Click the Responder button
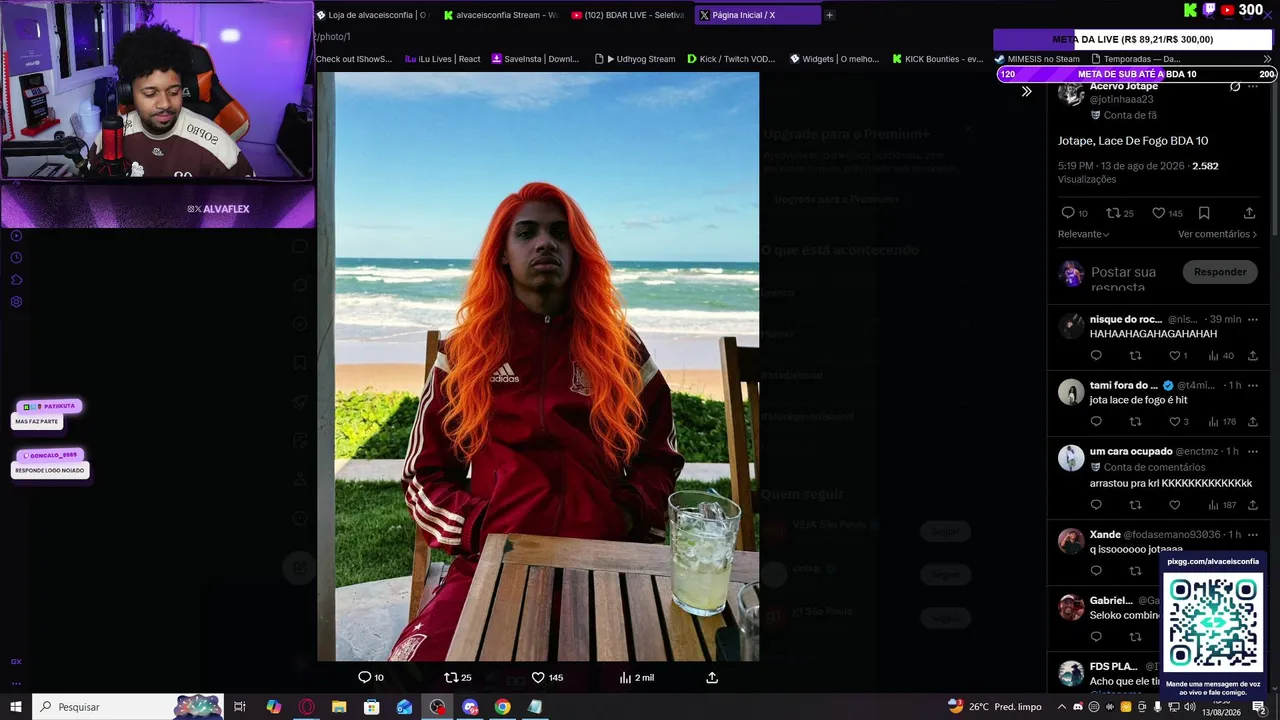Image resolution: width=1280 pixels, height=720 pixels. tap(1220, 272)
